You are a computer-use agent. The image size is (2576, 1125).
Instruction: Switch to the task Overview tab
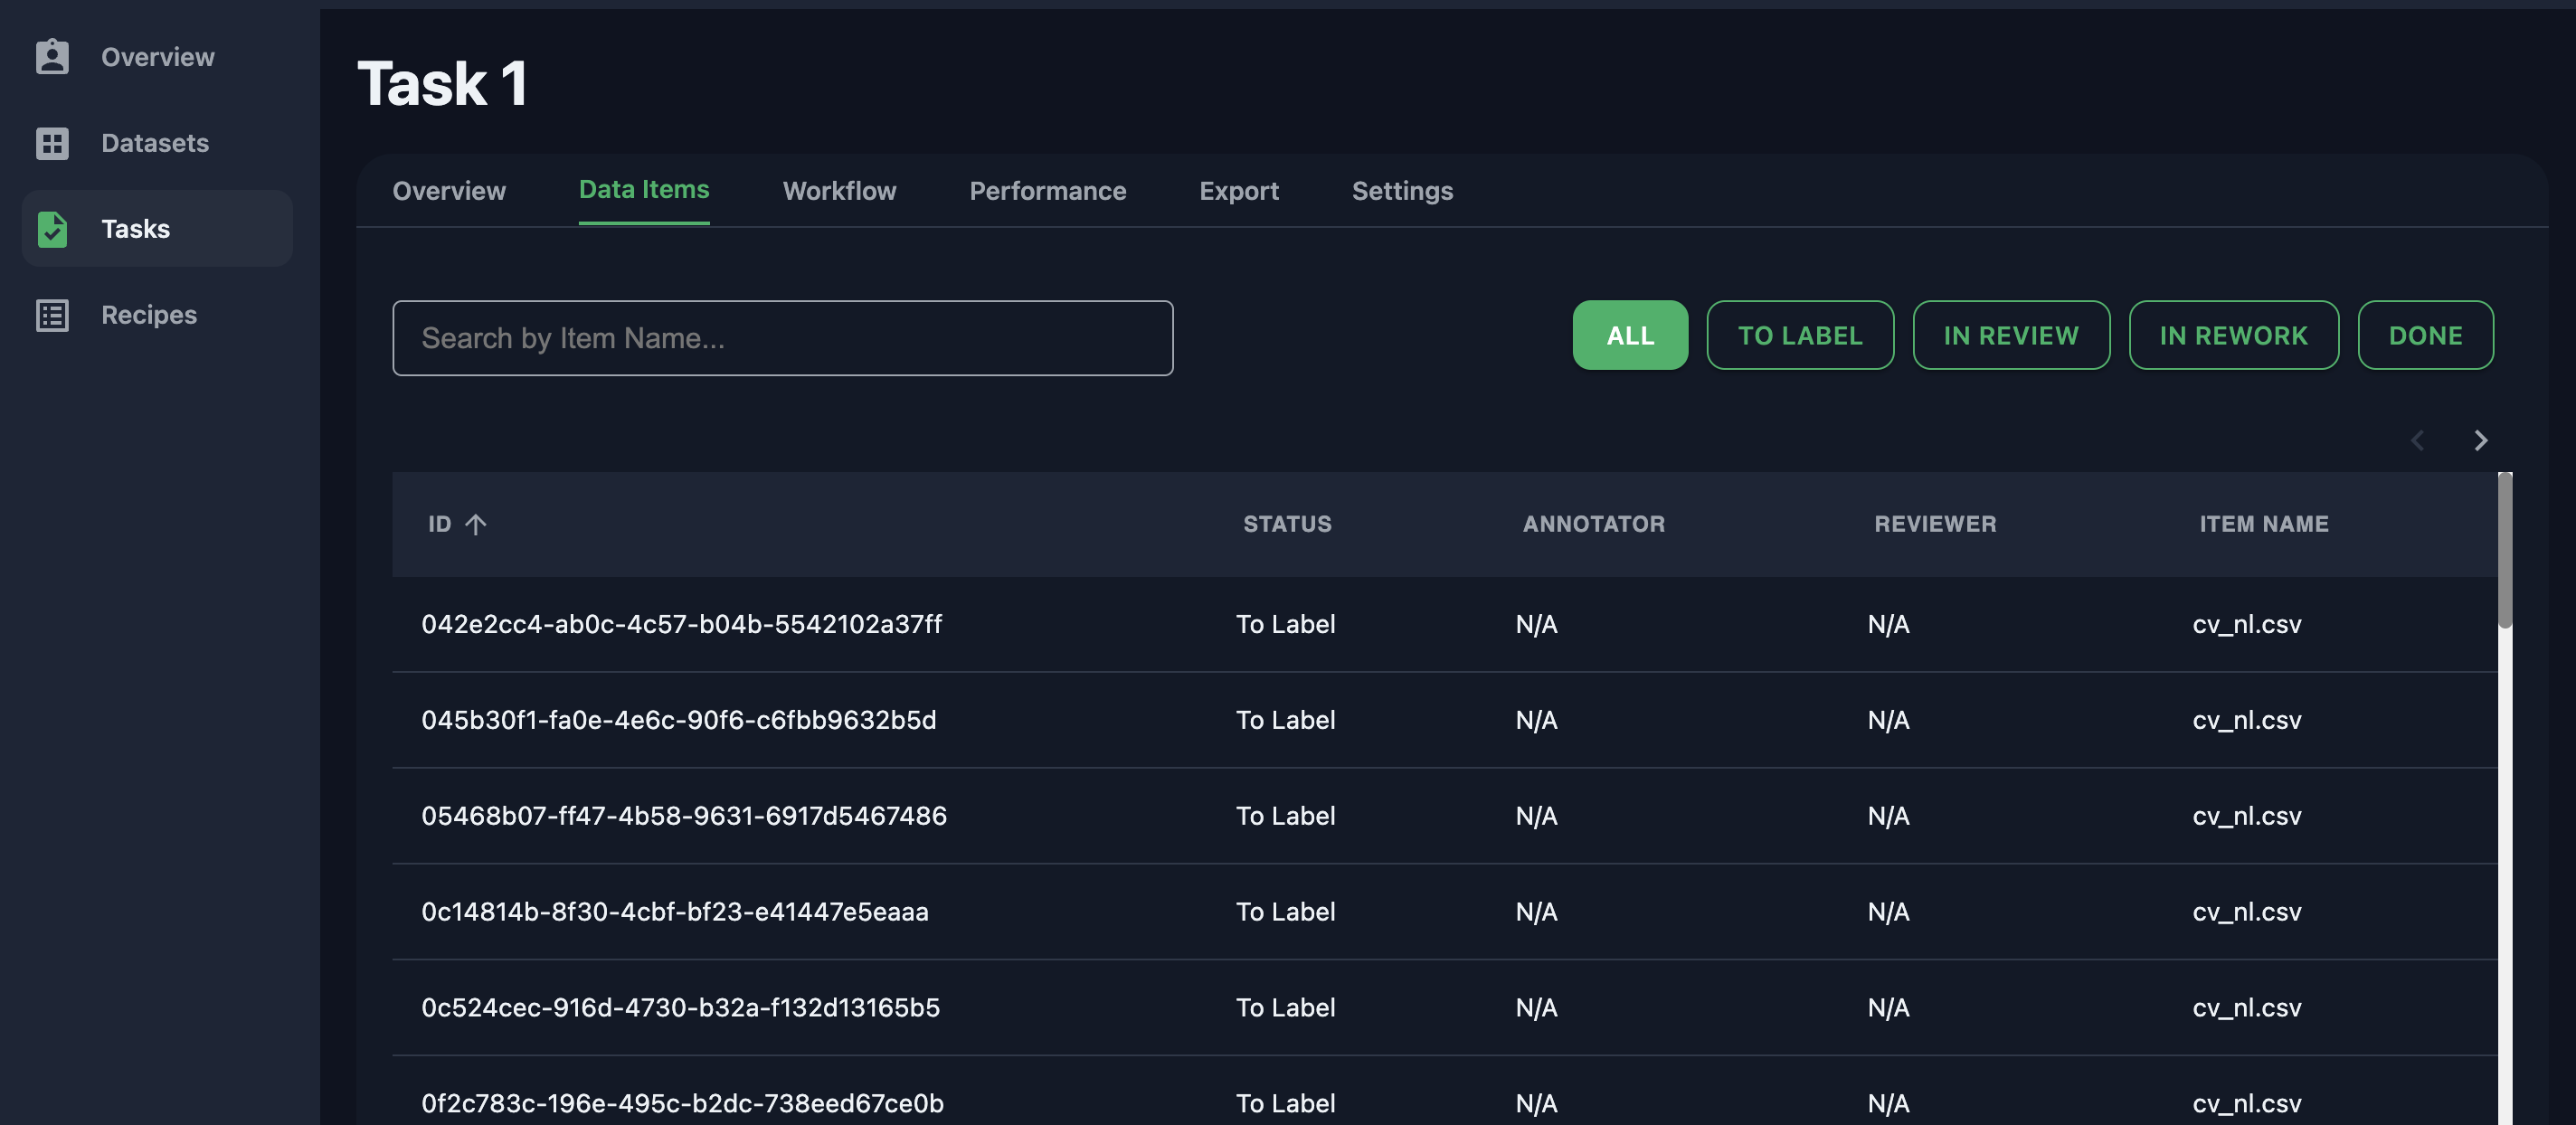[x=449, y=190]
